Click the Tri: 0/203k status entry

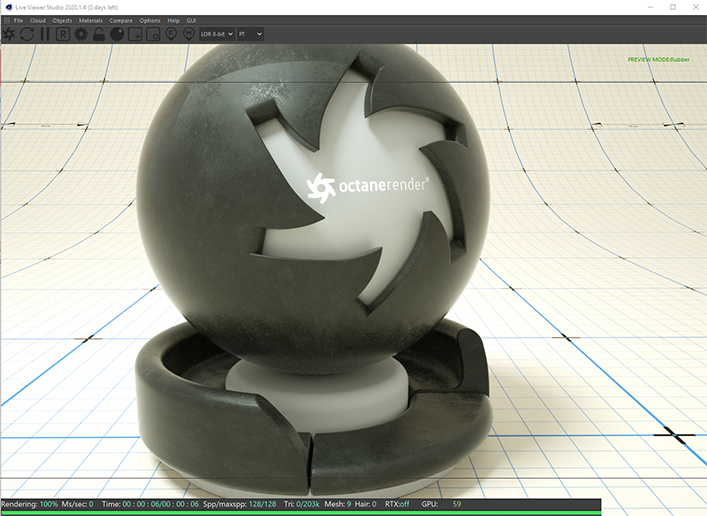coord(302,504)
